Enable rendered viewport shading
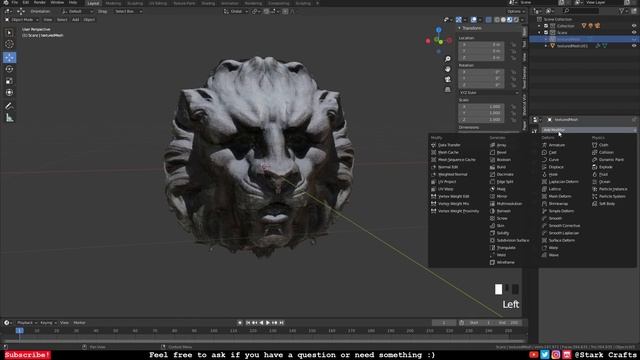The height and width of the screenshot is (360, 640). [x=516, y=20]
